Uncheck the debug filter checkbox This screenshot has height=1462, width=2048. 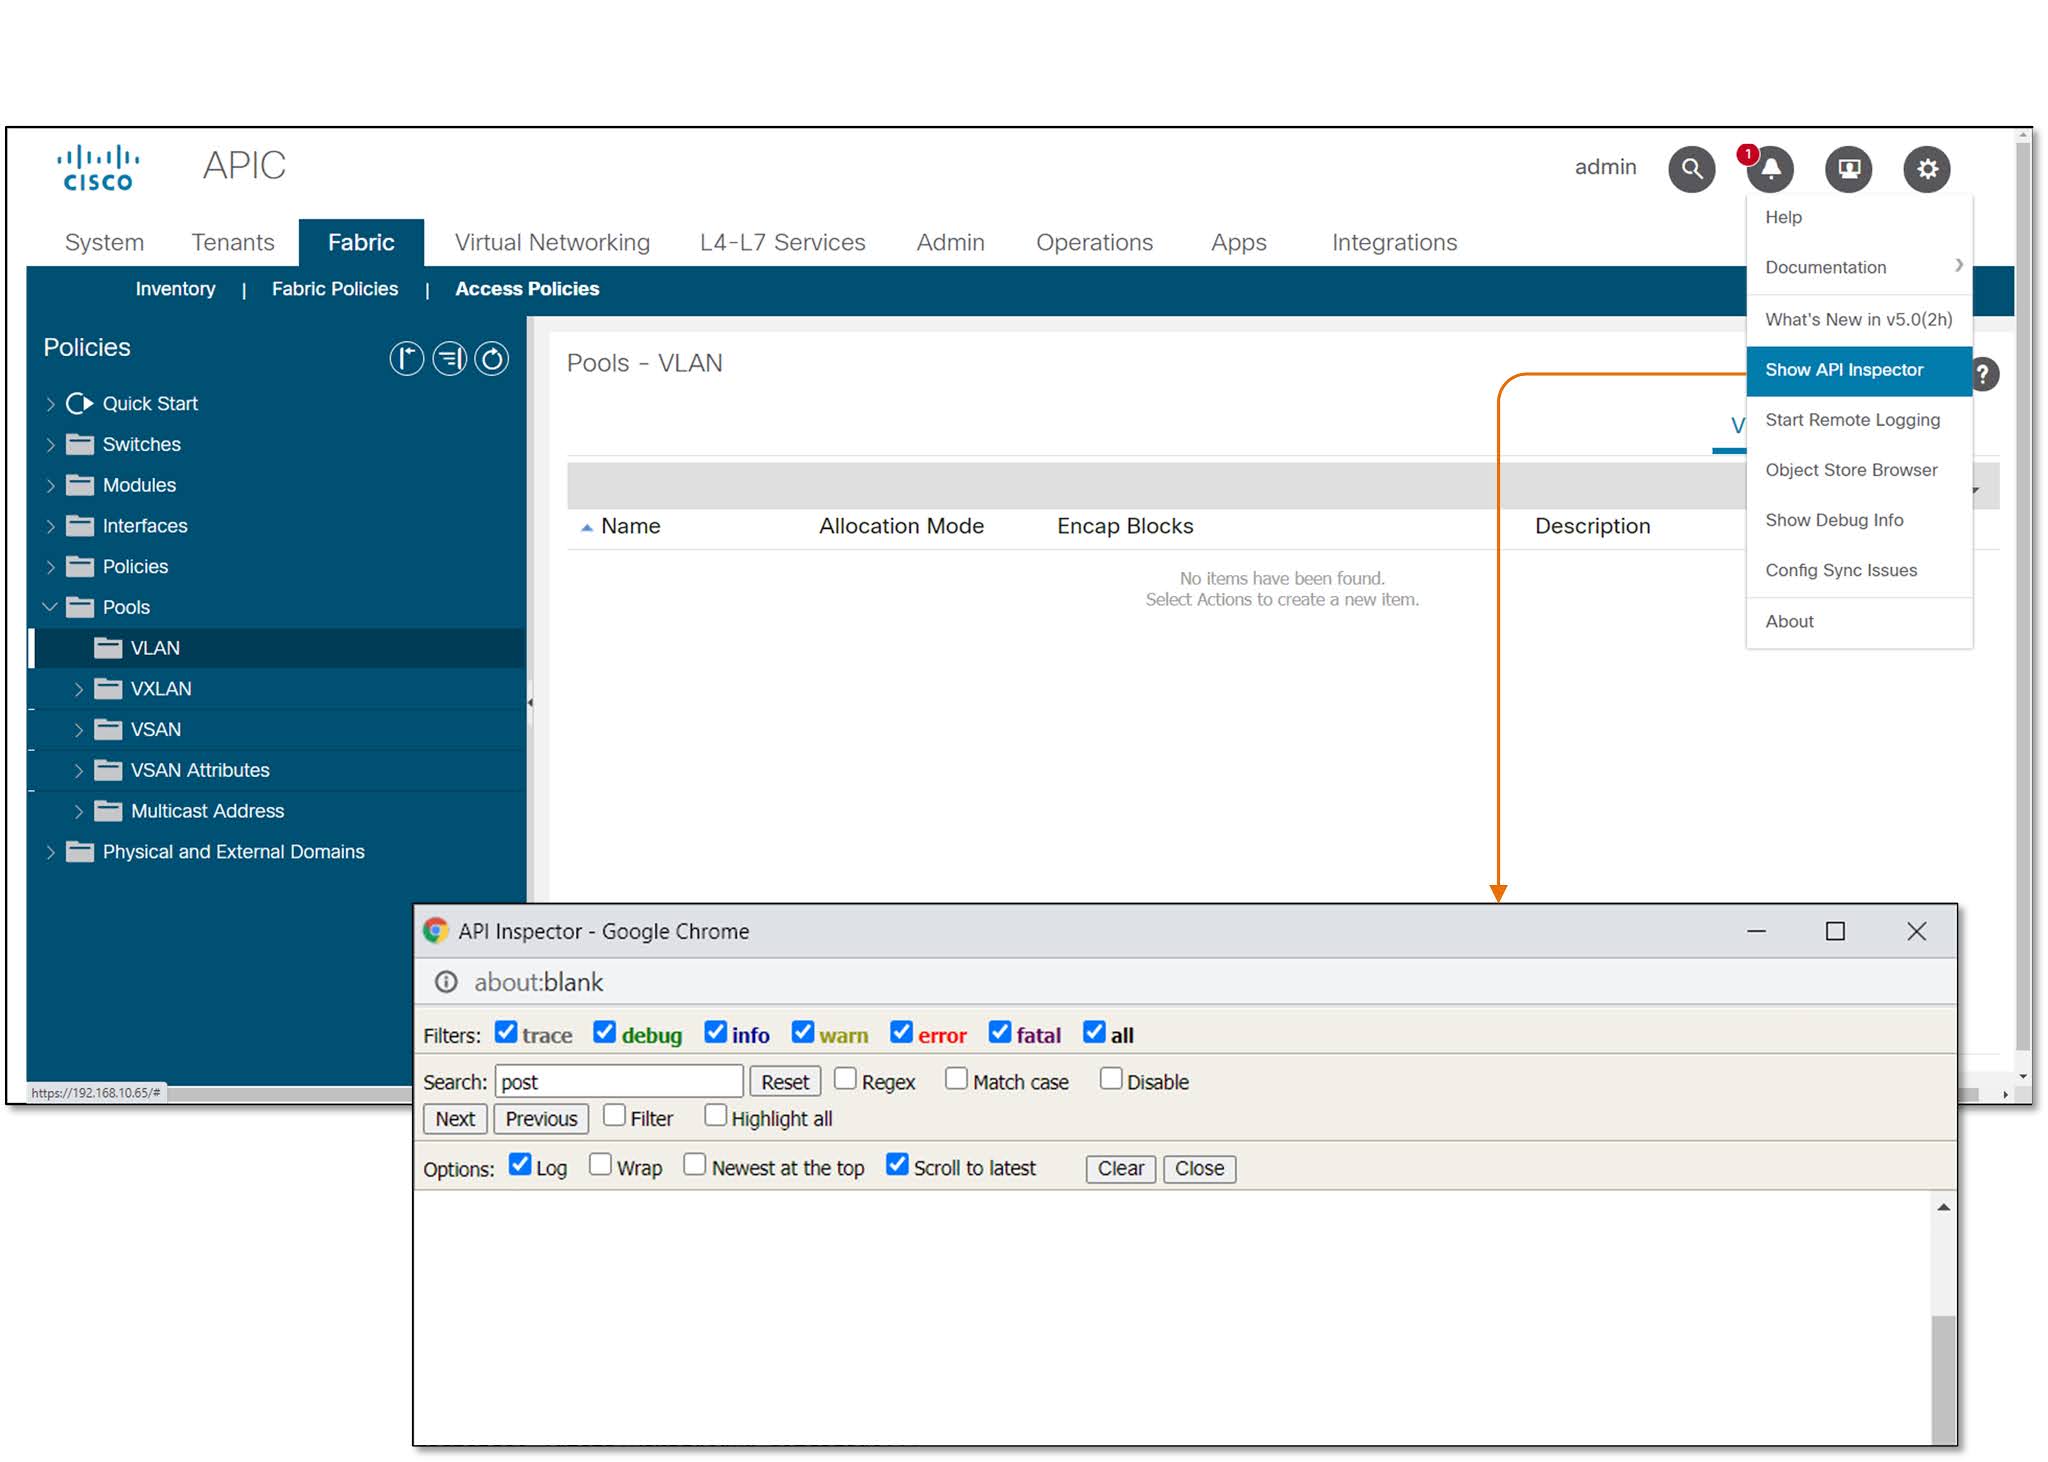(x=605, y=1031)
